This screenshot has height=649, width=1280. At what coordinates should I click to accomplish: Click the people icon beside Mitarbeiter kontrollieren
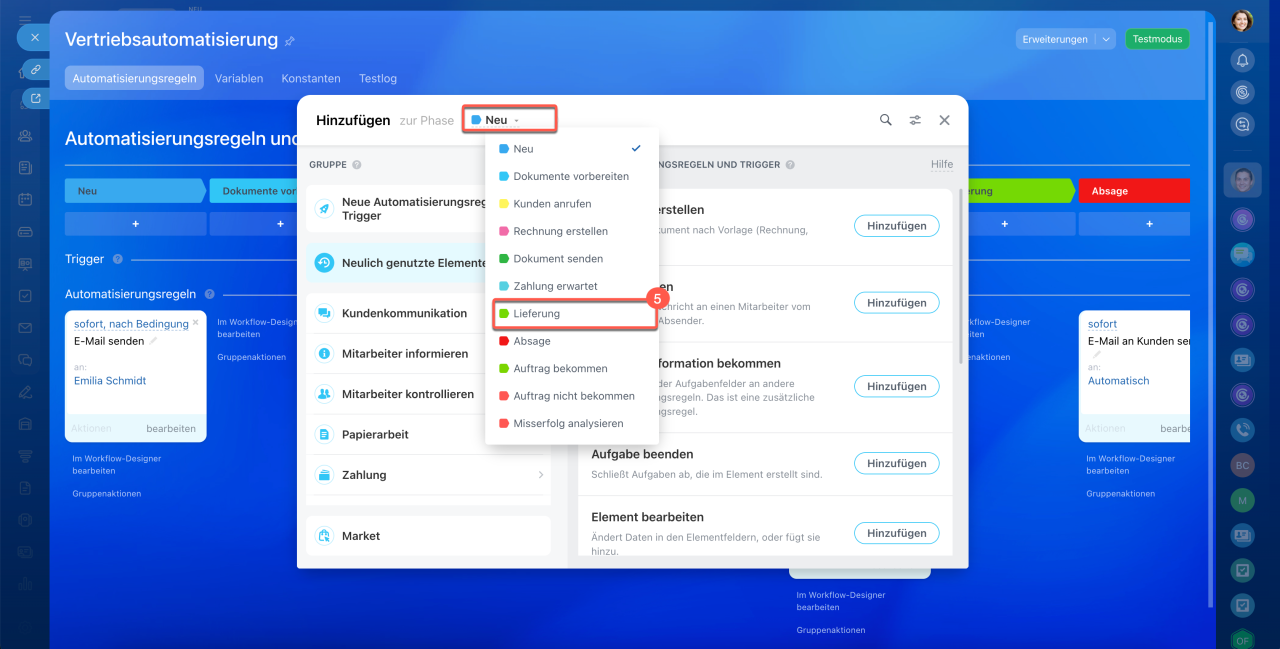(x=324, y=394)
